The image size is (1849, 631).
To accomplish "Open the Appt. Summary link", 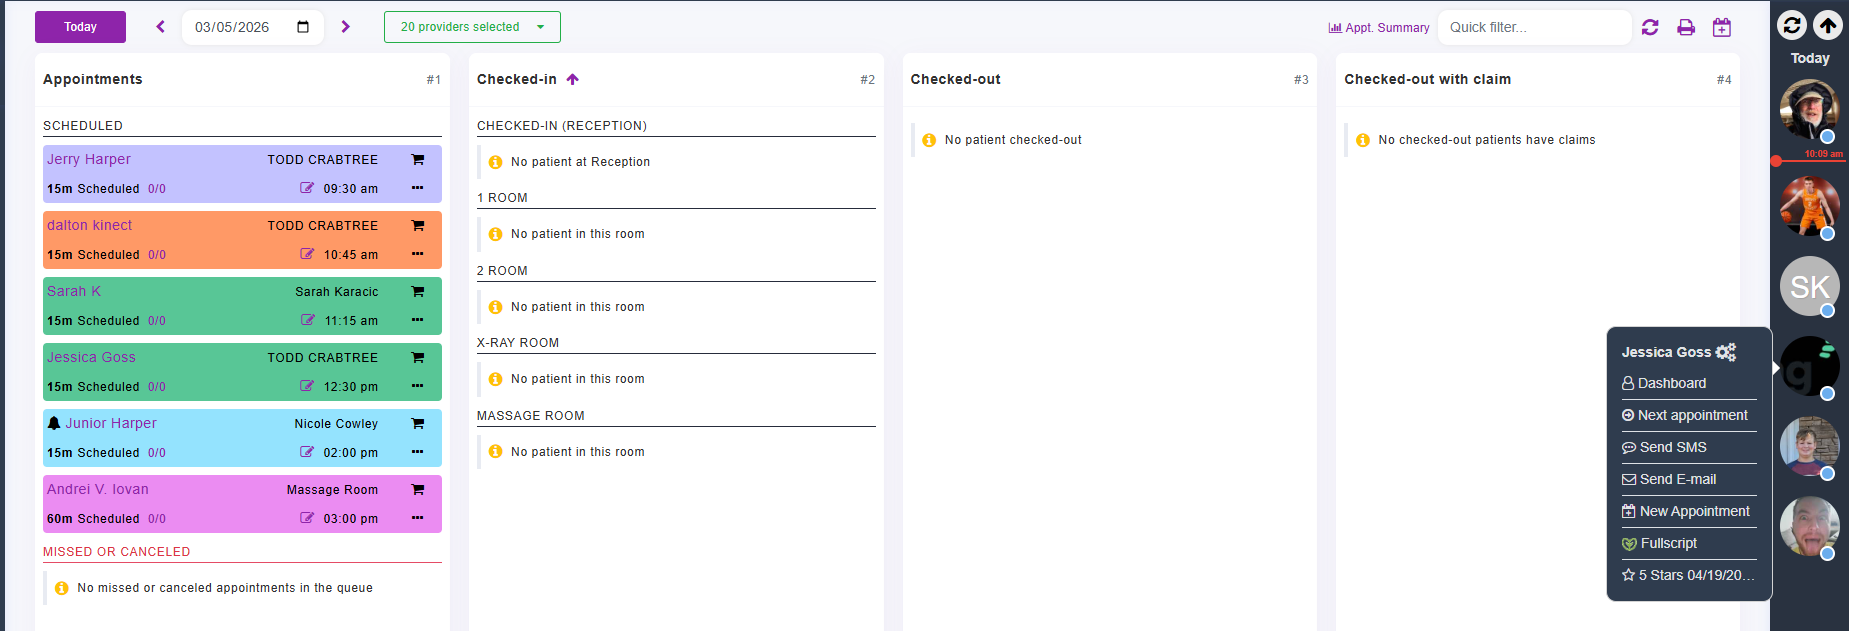I will [x=1379, y=28].
